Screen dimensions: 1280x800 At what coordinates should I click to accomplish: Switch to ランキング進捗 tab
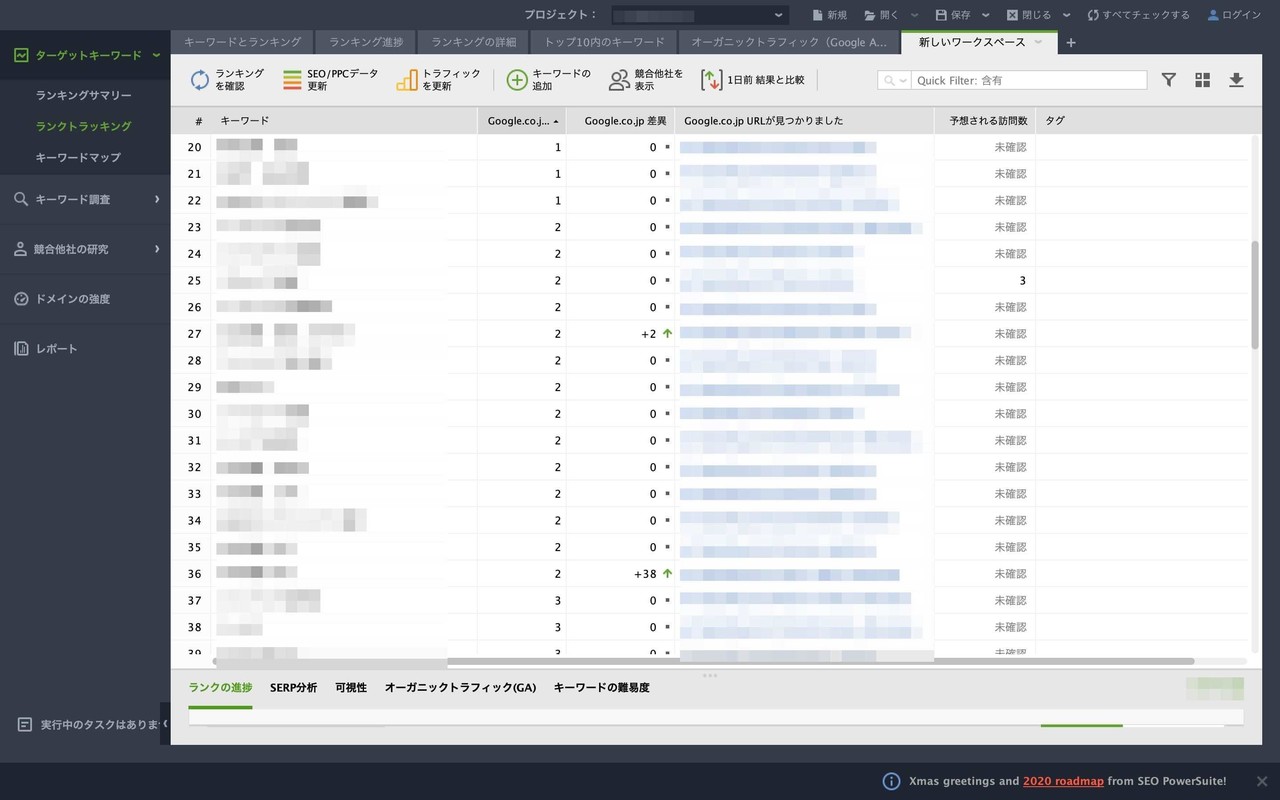click(x=366, y=42)
